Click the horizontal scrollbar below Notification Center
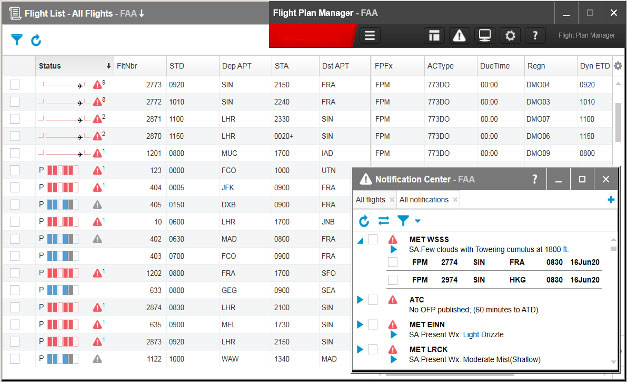627x382 pixels. pos(450,375)
